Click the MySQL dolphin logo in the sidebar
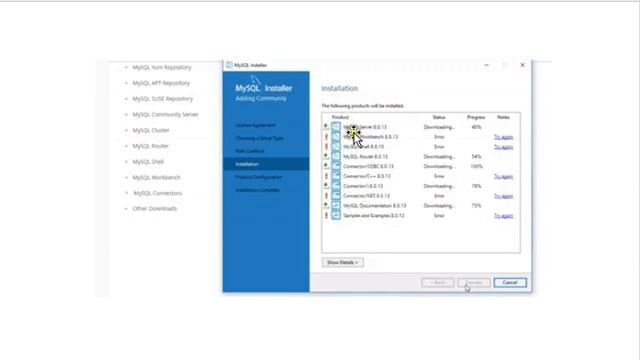Image resolution: width=640 pixels, height=360 pixels. (x=256, y=80)
